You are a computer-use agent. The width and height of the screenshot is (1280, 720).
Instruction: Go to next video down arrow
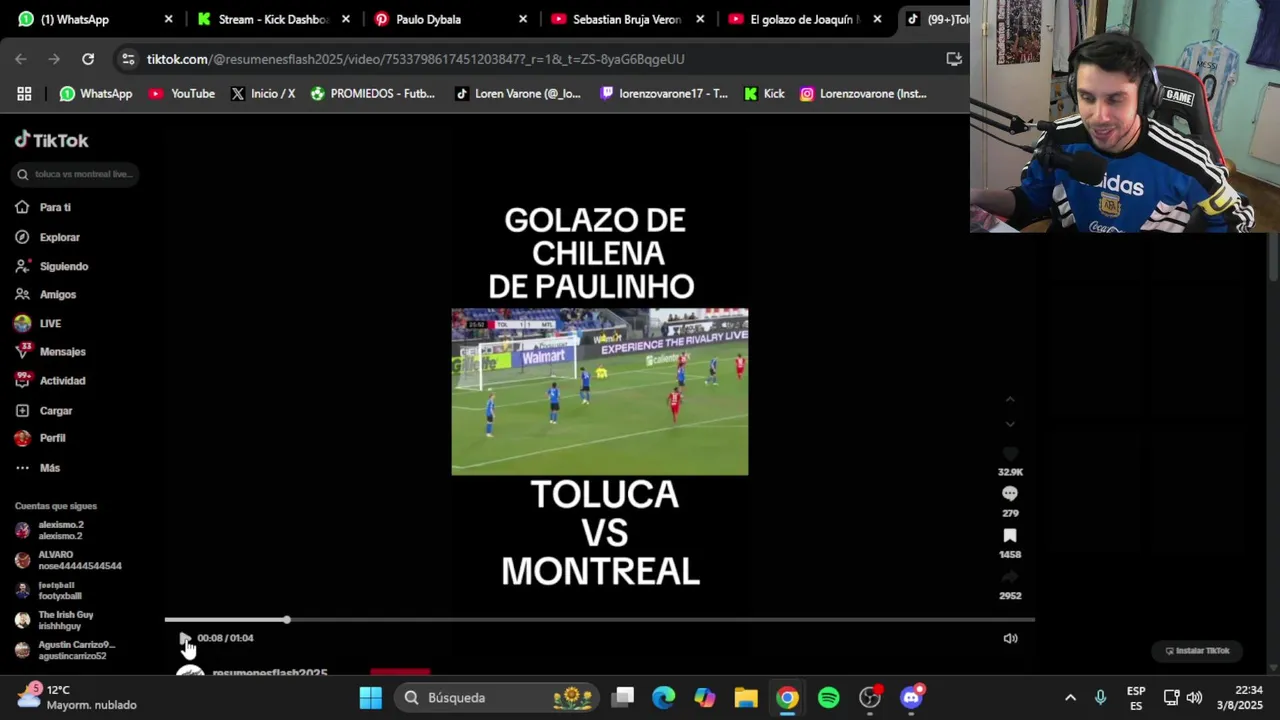(1010, 424)
